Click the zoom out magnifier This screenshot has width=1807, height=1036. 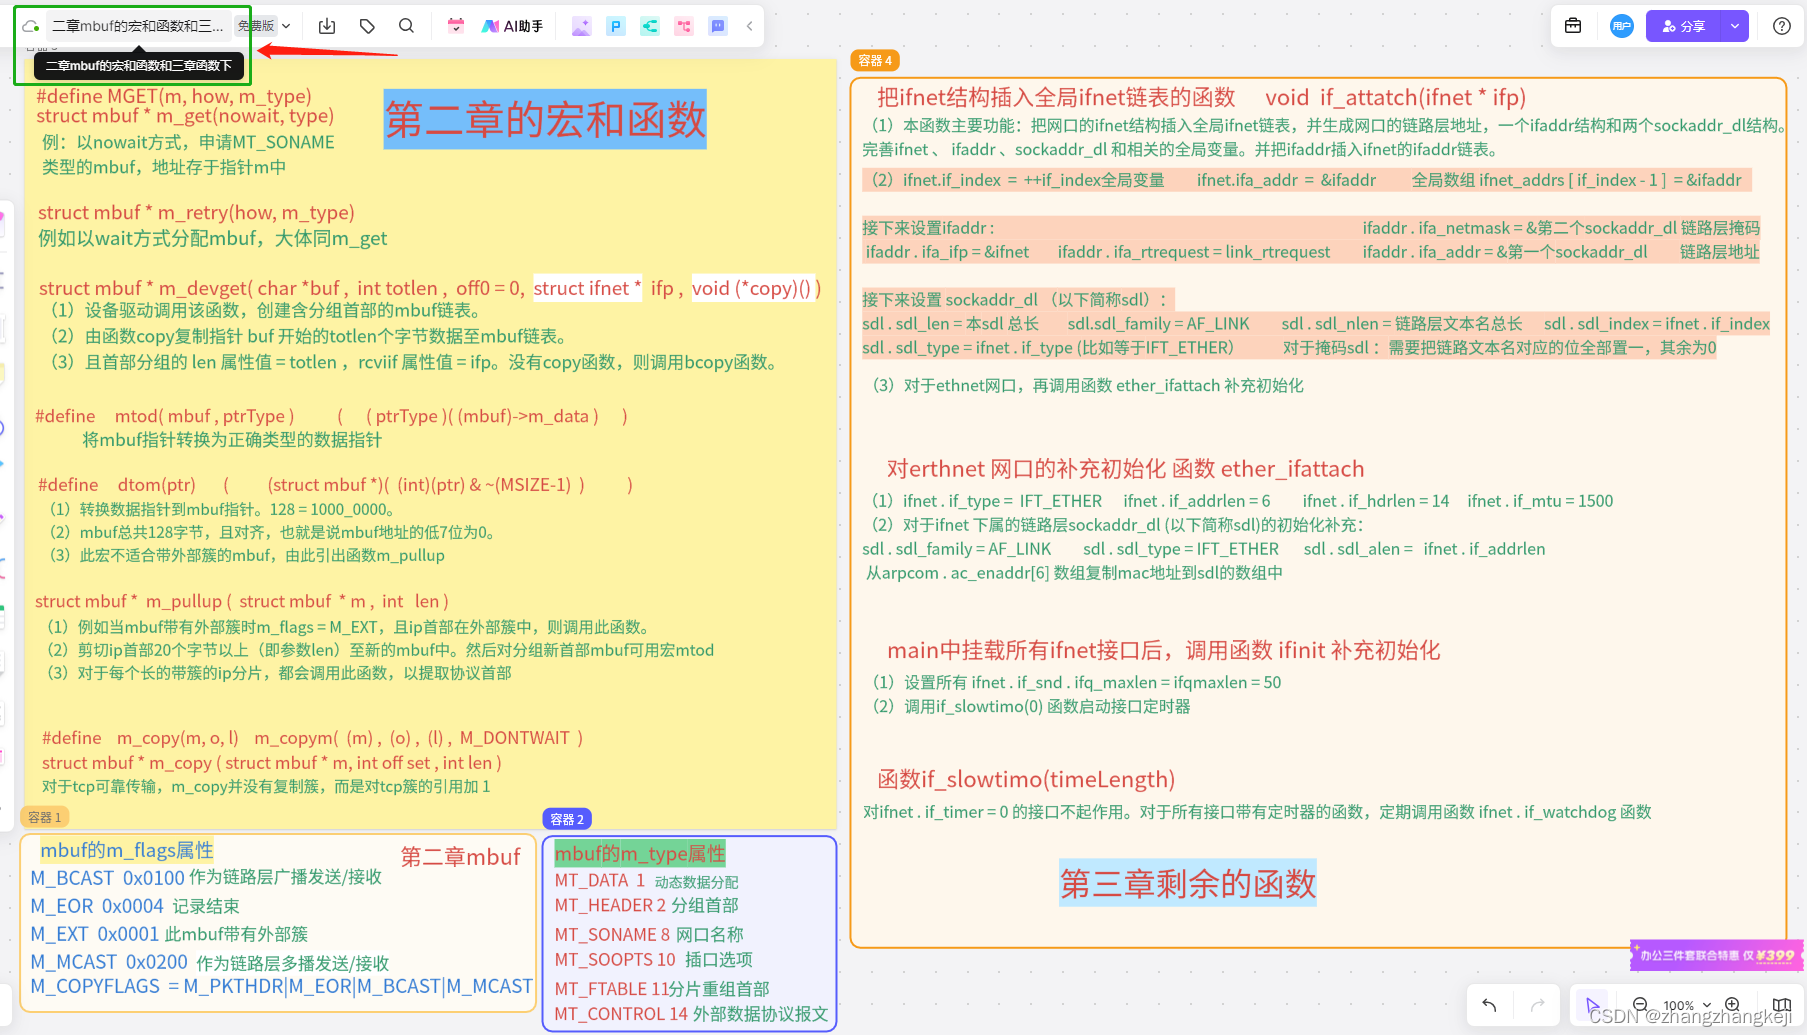(x=1640, y=1005)
